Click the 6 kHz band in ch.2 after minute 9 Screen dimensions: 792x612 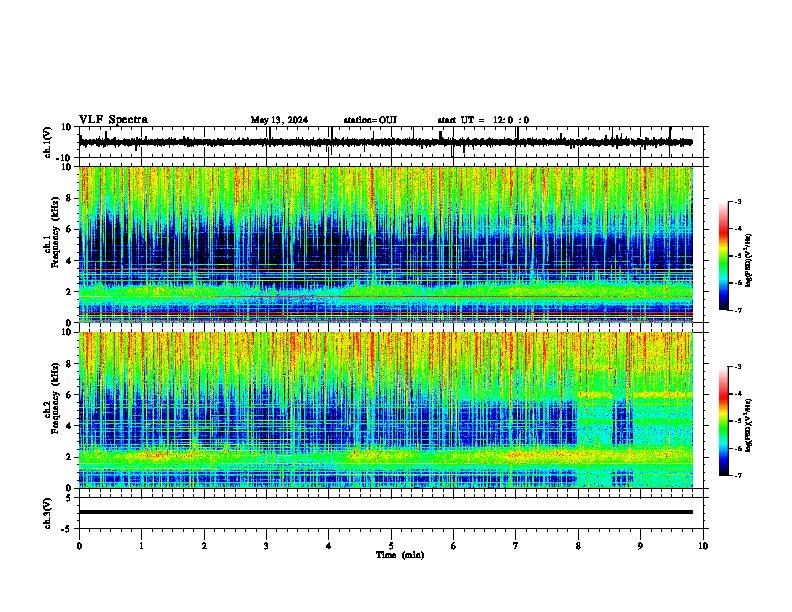point(663,394)
